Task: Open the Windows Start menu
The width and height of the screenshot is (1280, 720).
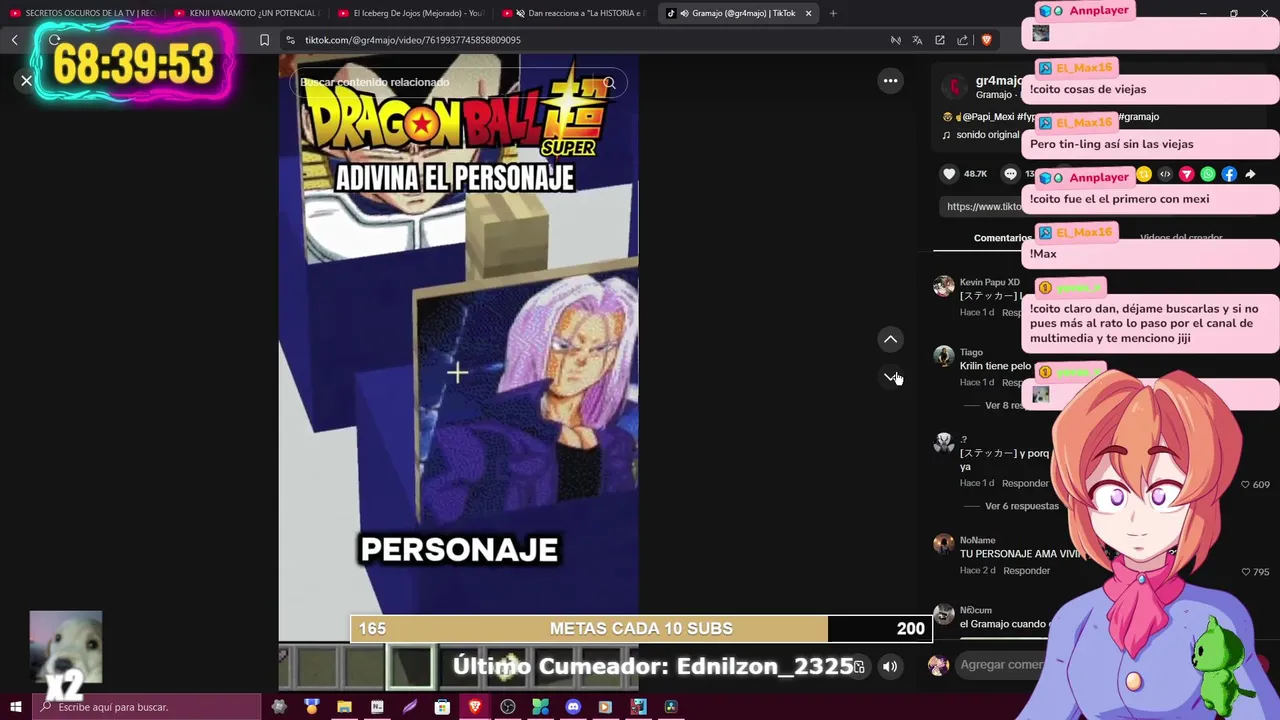Action: coord(15,707)
